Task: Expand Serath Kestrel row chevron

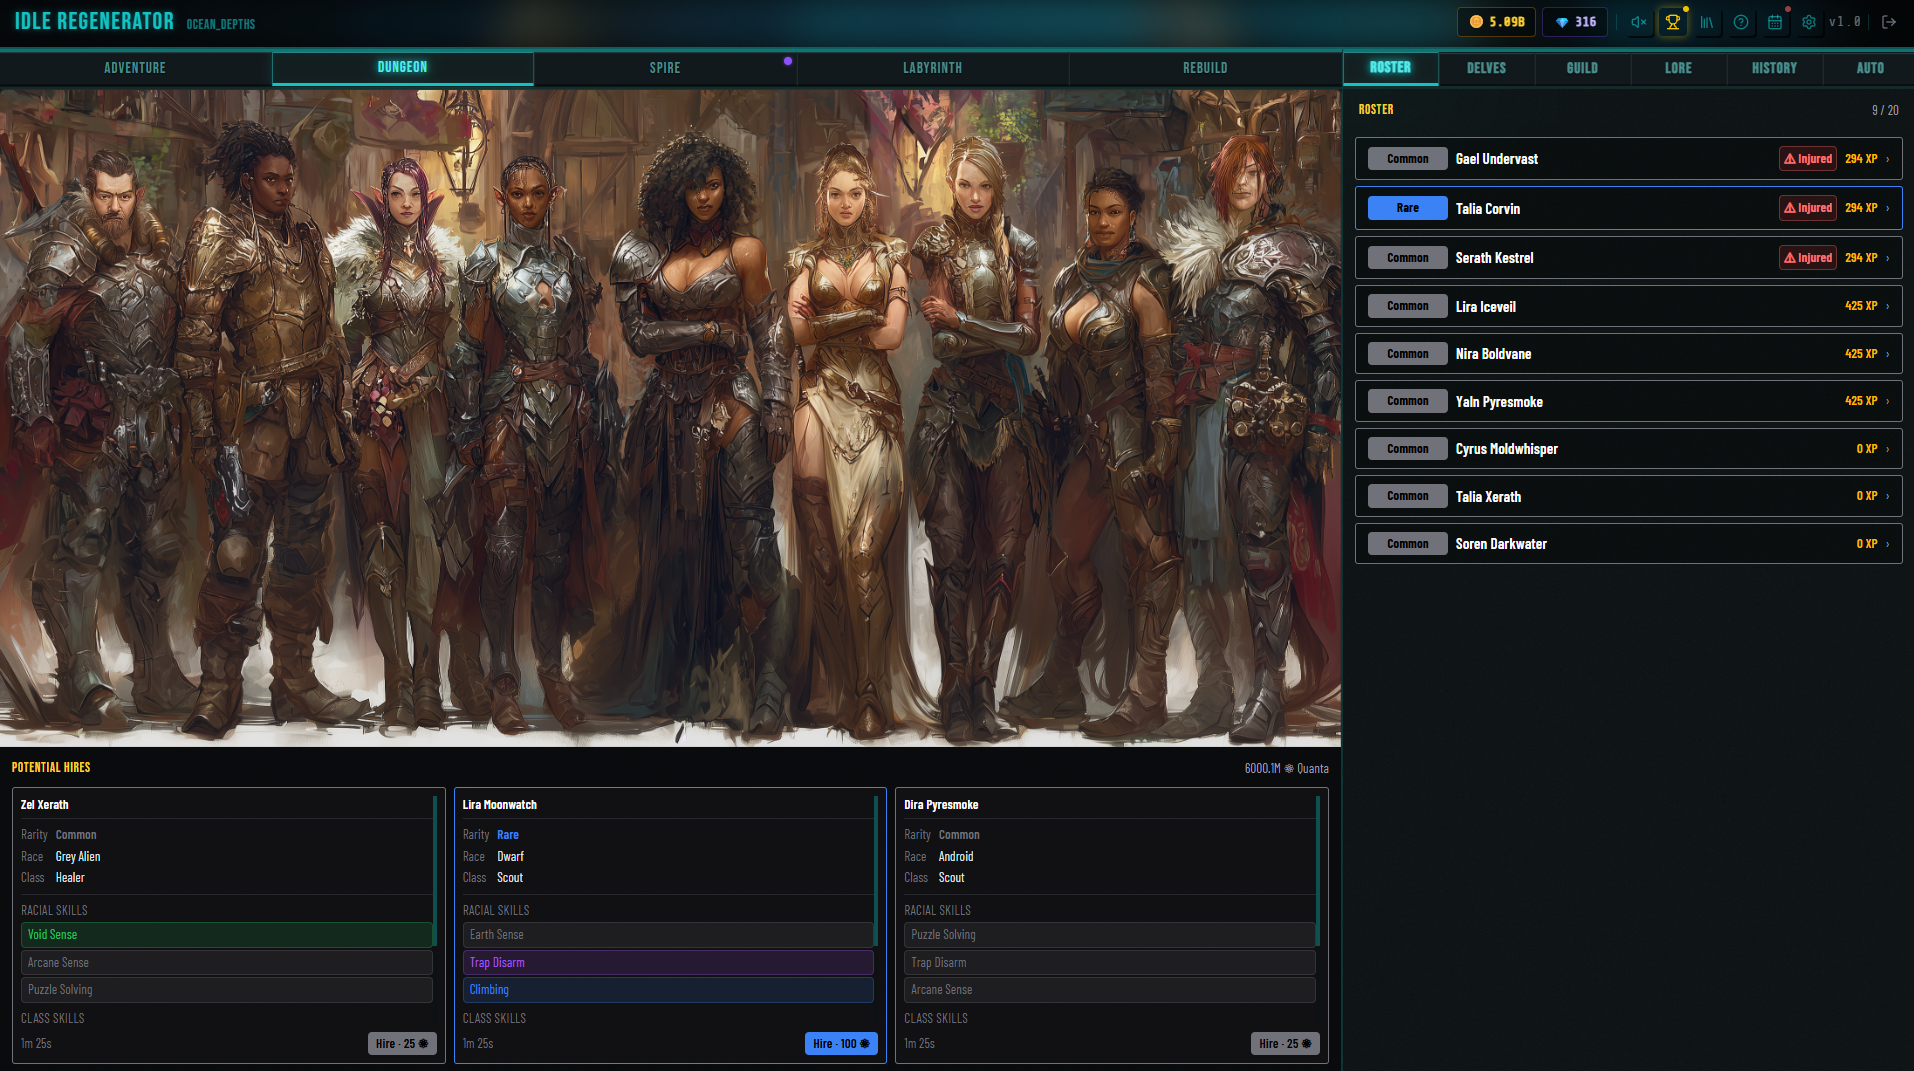Action: (1888, 258)
